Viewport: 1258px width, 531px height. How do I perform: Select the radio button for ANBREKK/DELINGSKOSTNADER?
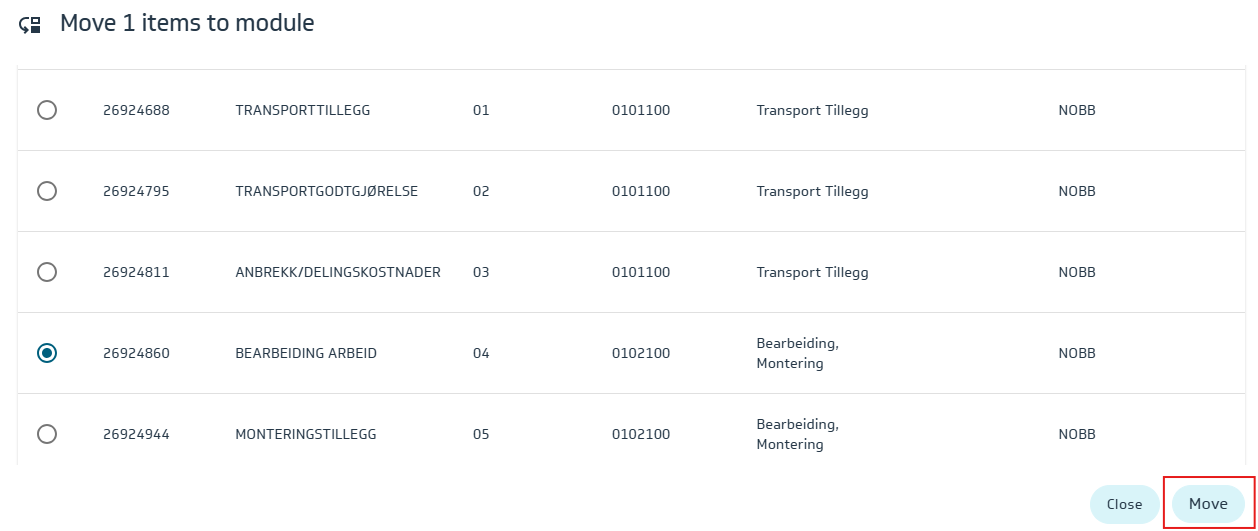tap(47, 272)
